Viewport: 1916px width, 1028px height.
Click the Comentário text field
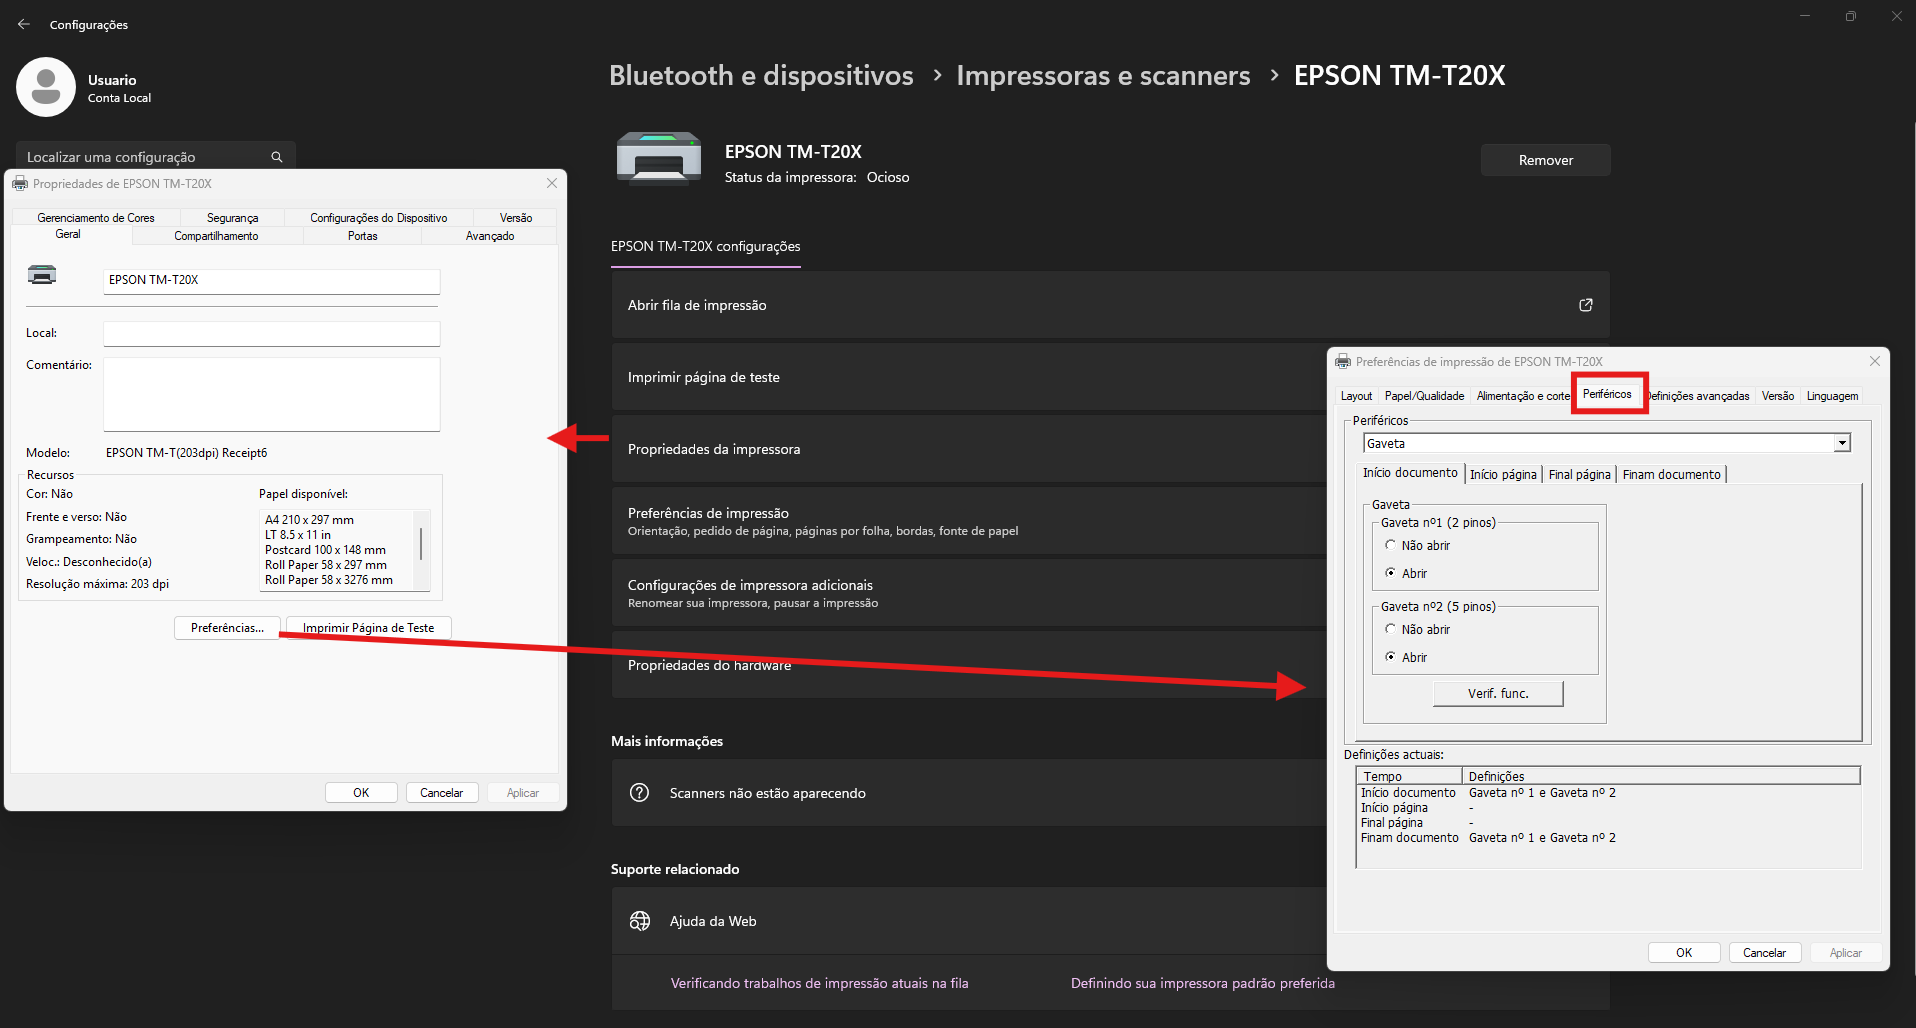[x=271, y=394]
